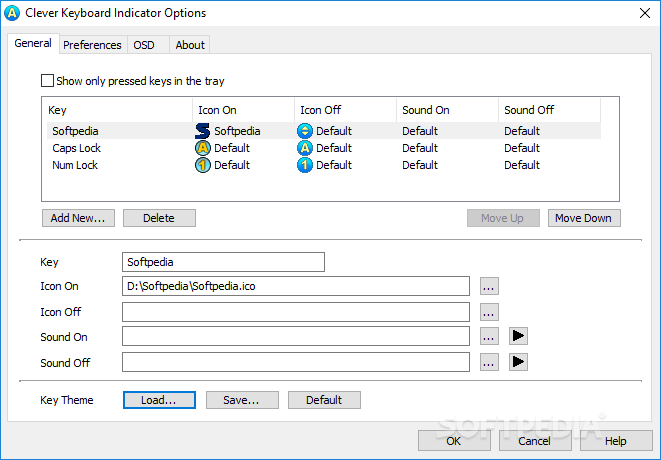Click Caps Lock's Icon On yellow A icon

[202, 148]
